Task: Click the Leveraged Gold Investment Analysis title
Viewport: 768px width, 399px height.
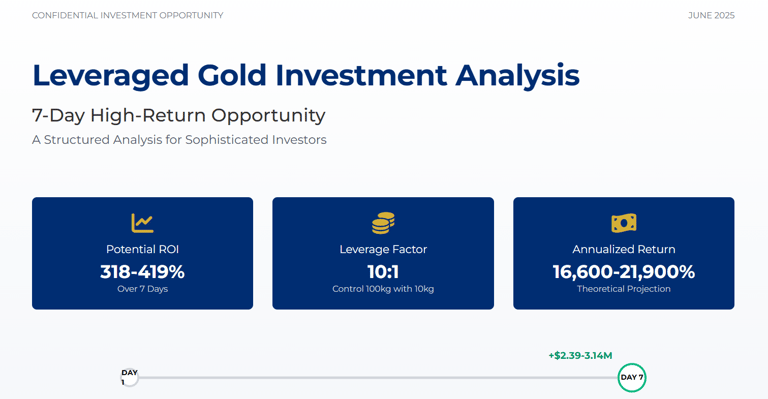Action: coord(306,75)
